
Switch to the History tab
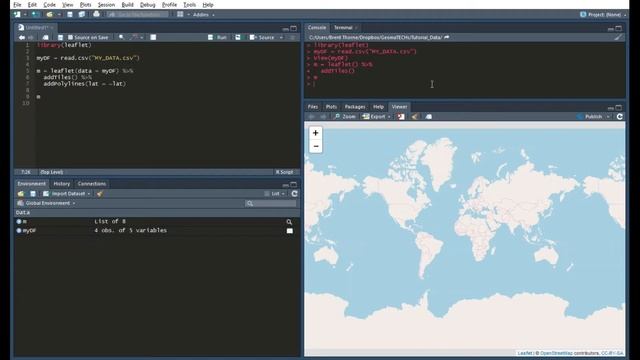click(x=62, y=184)
